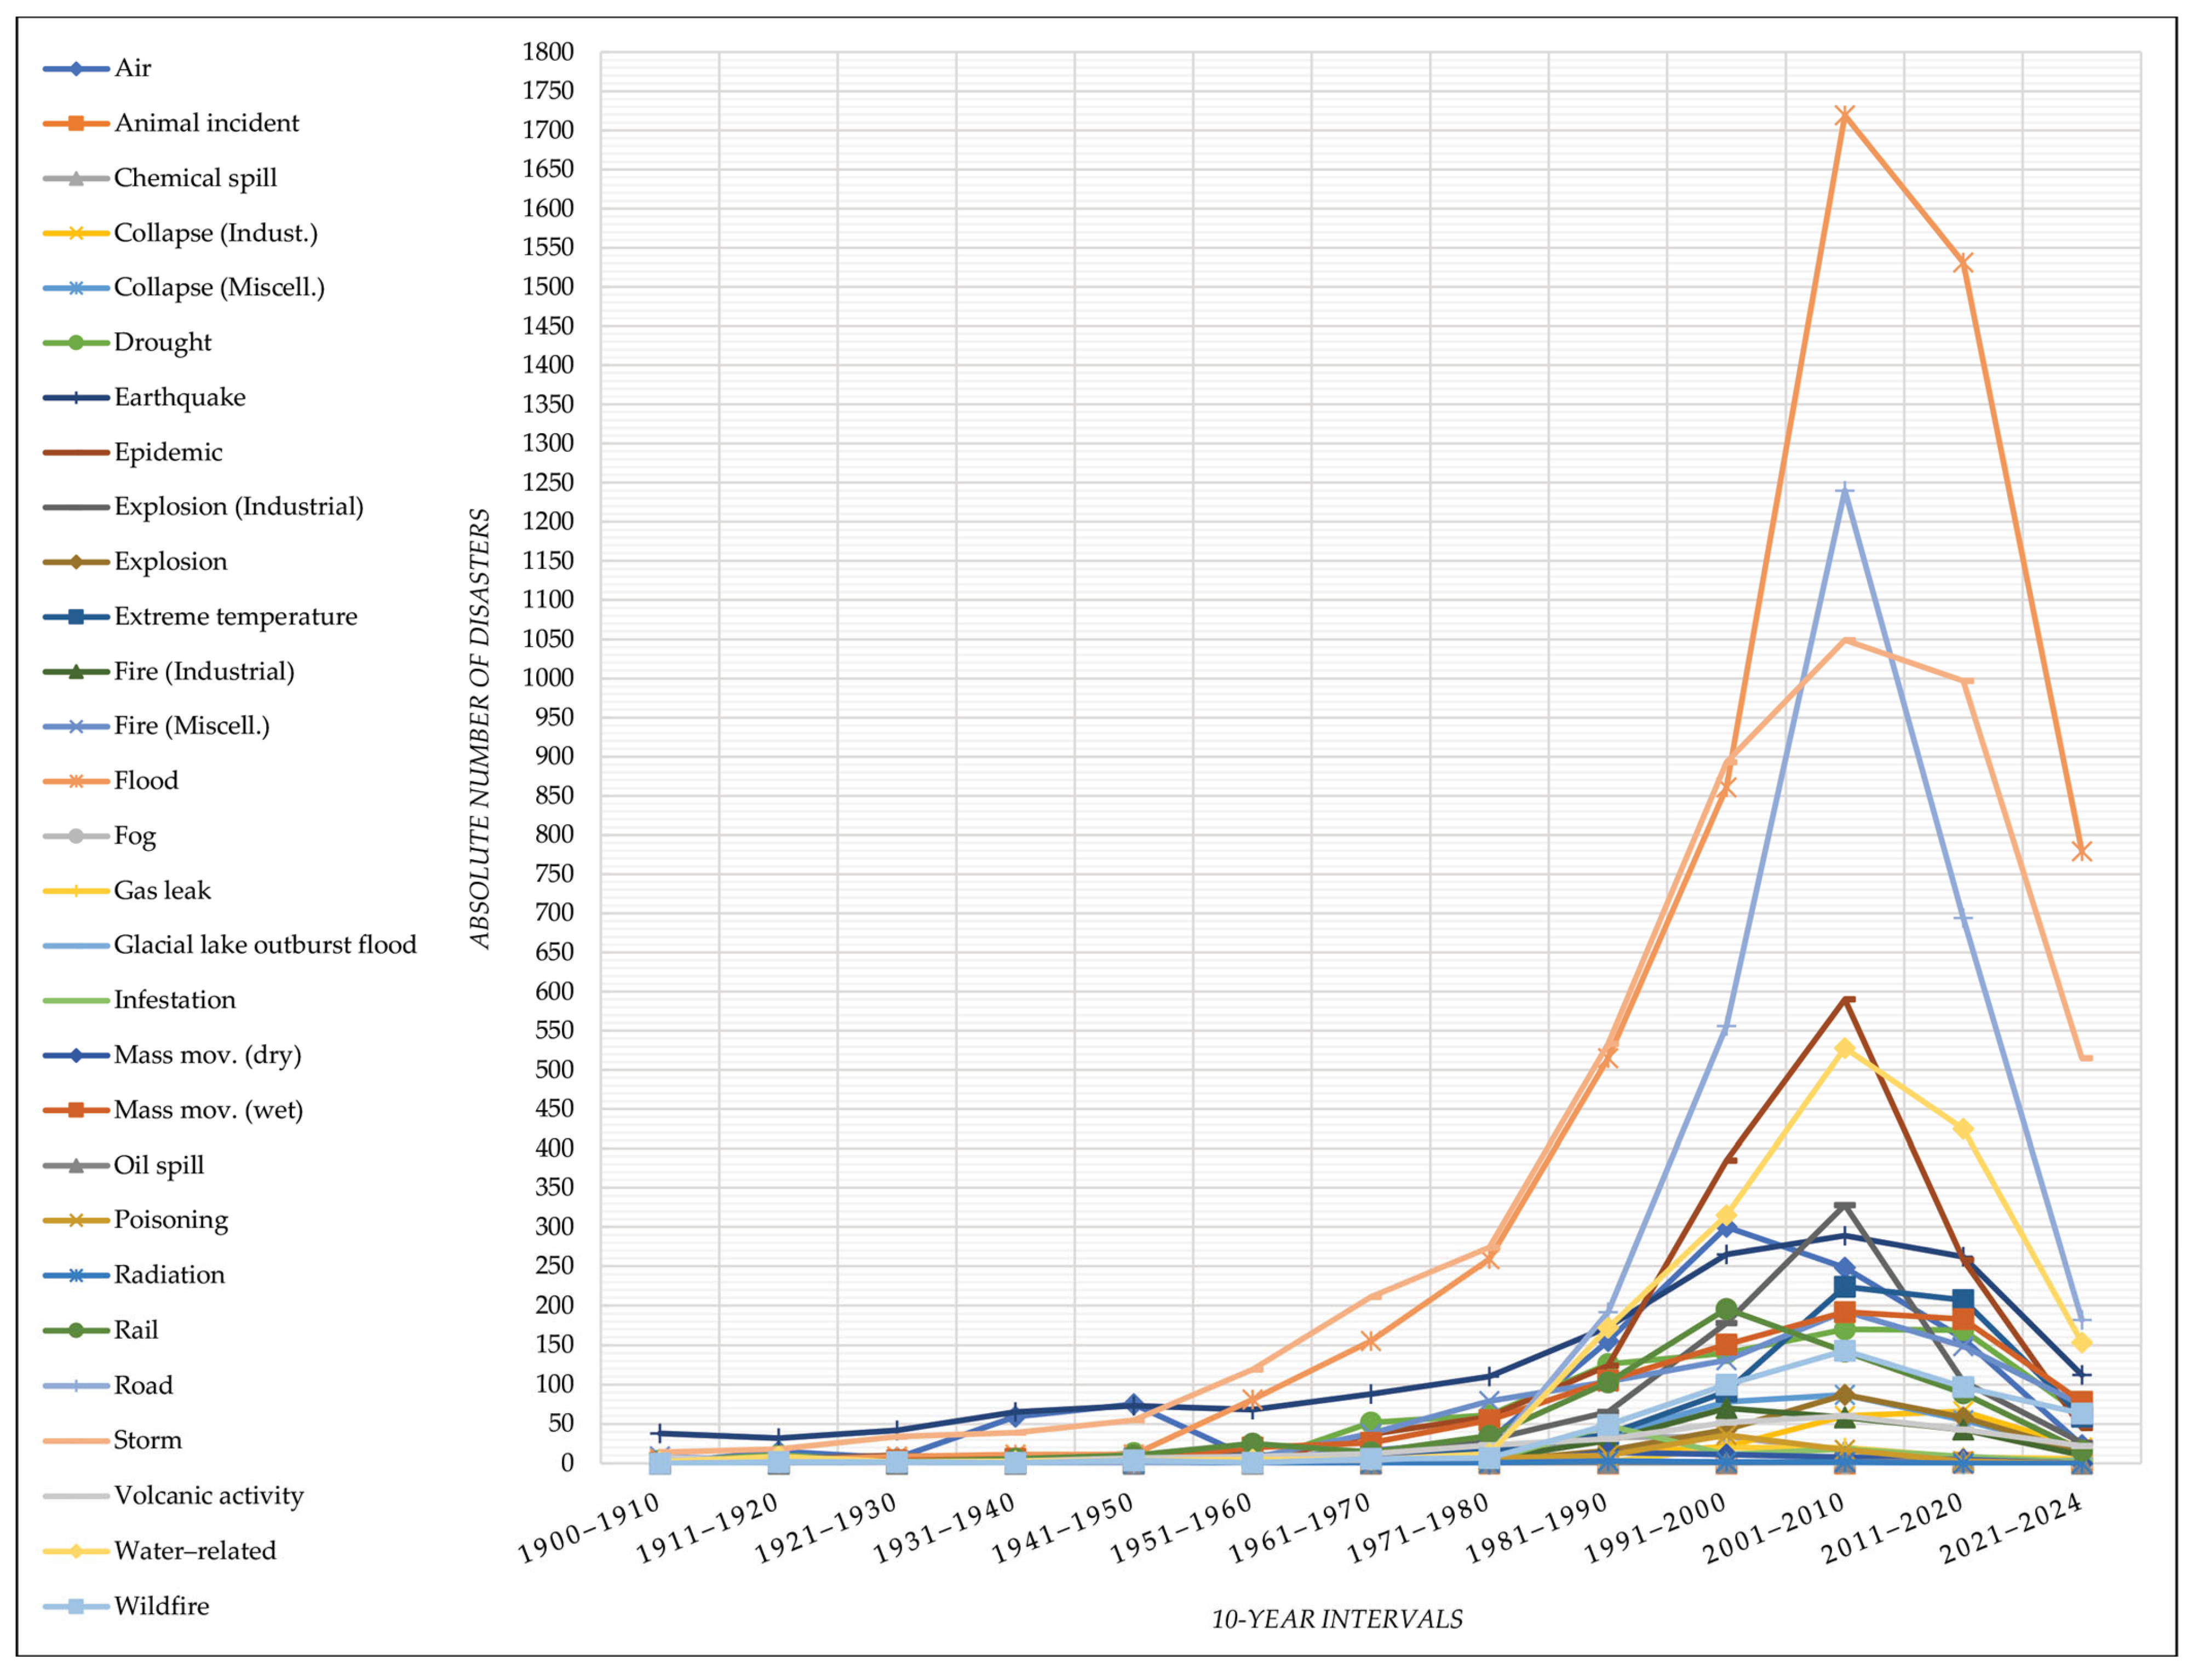Click the Glacial lake outburst flood label

pyautogui.click(x=265, y=946)
